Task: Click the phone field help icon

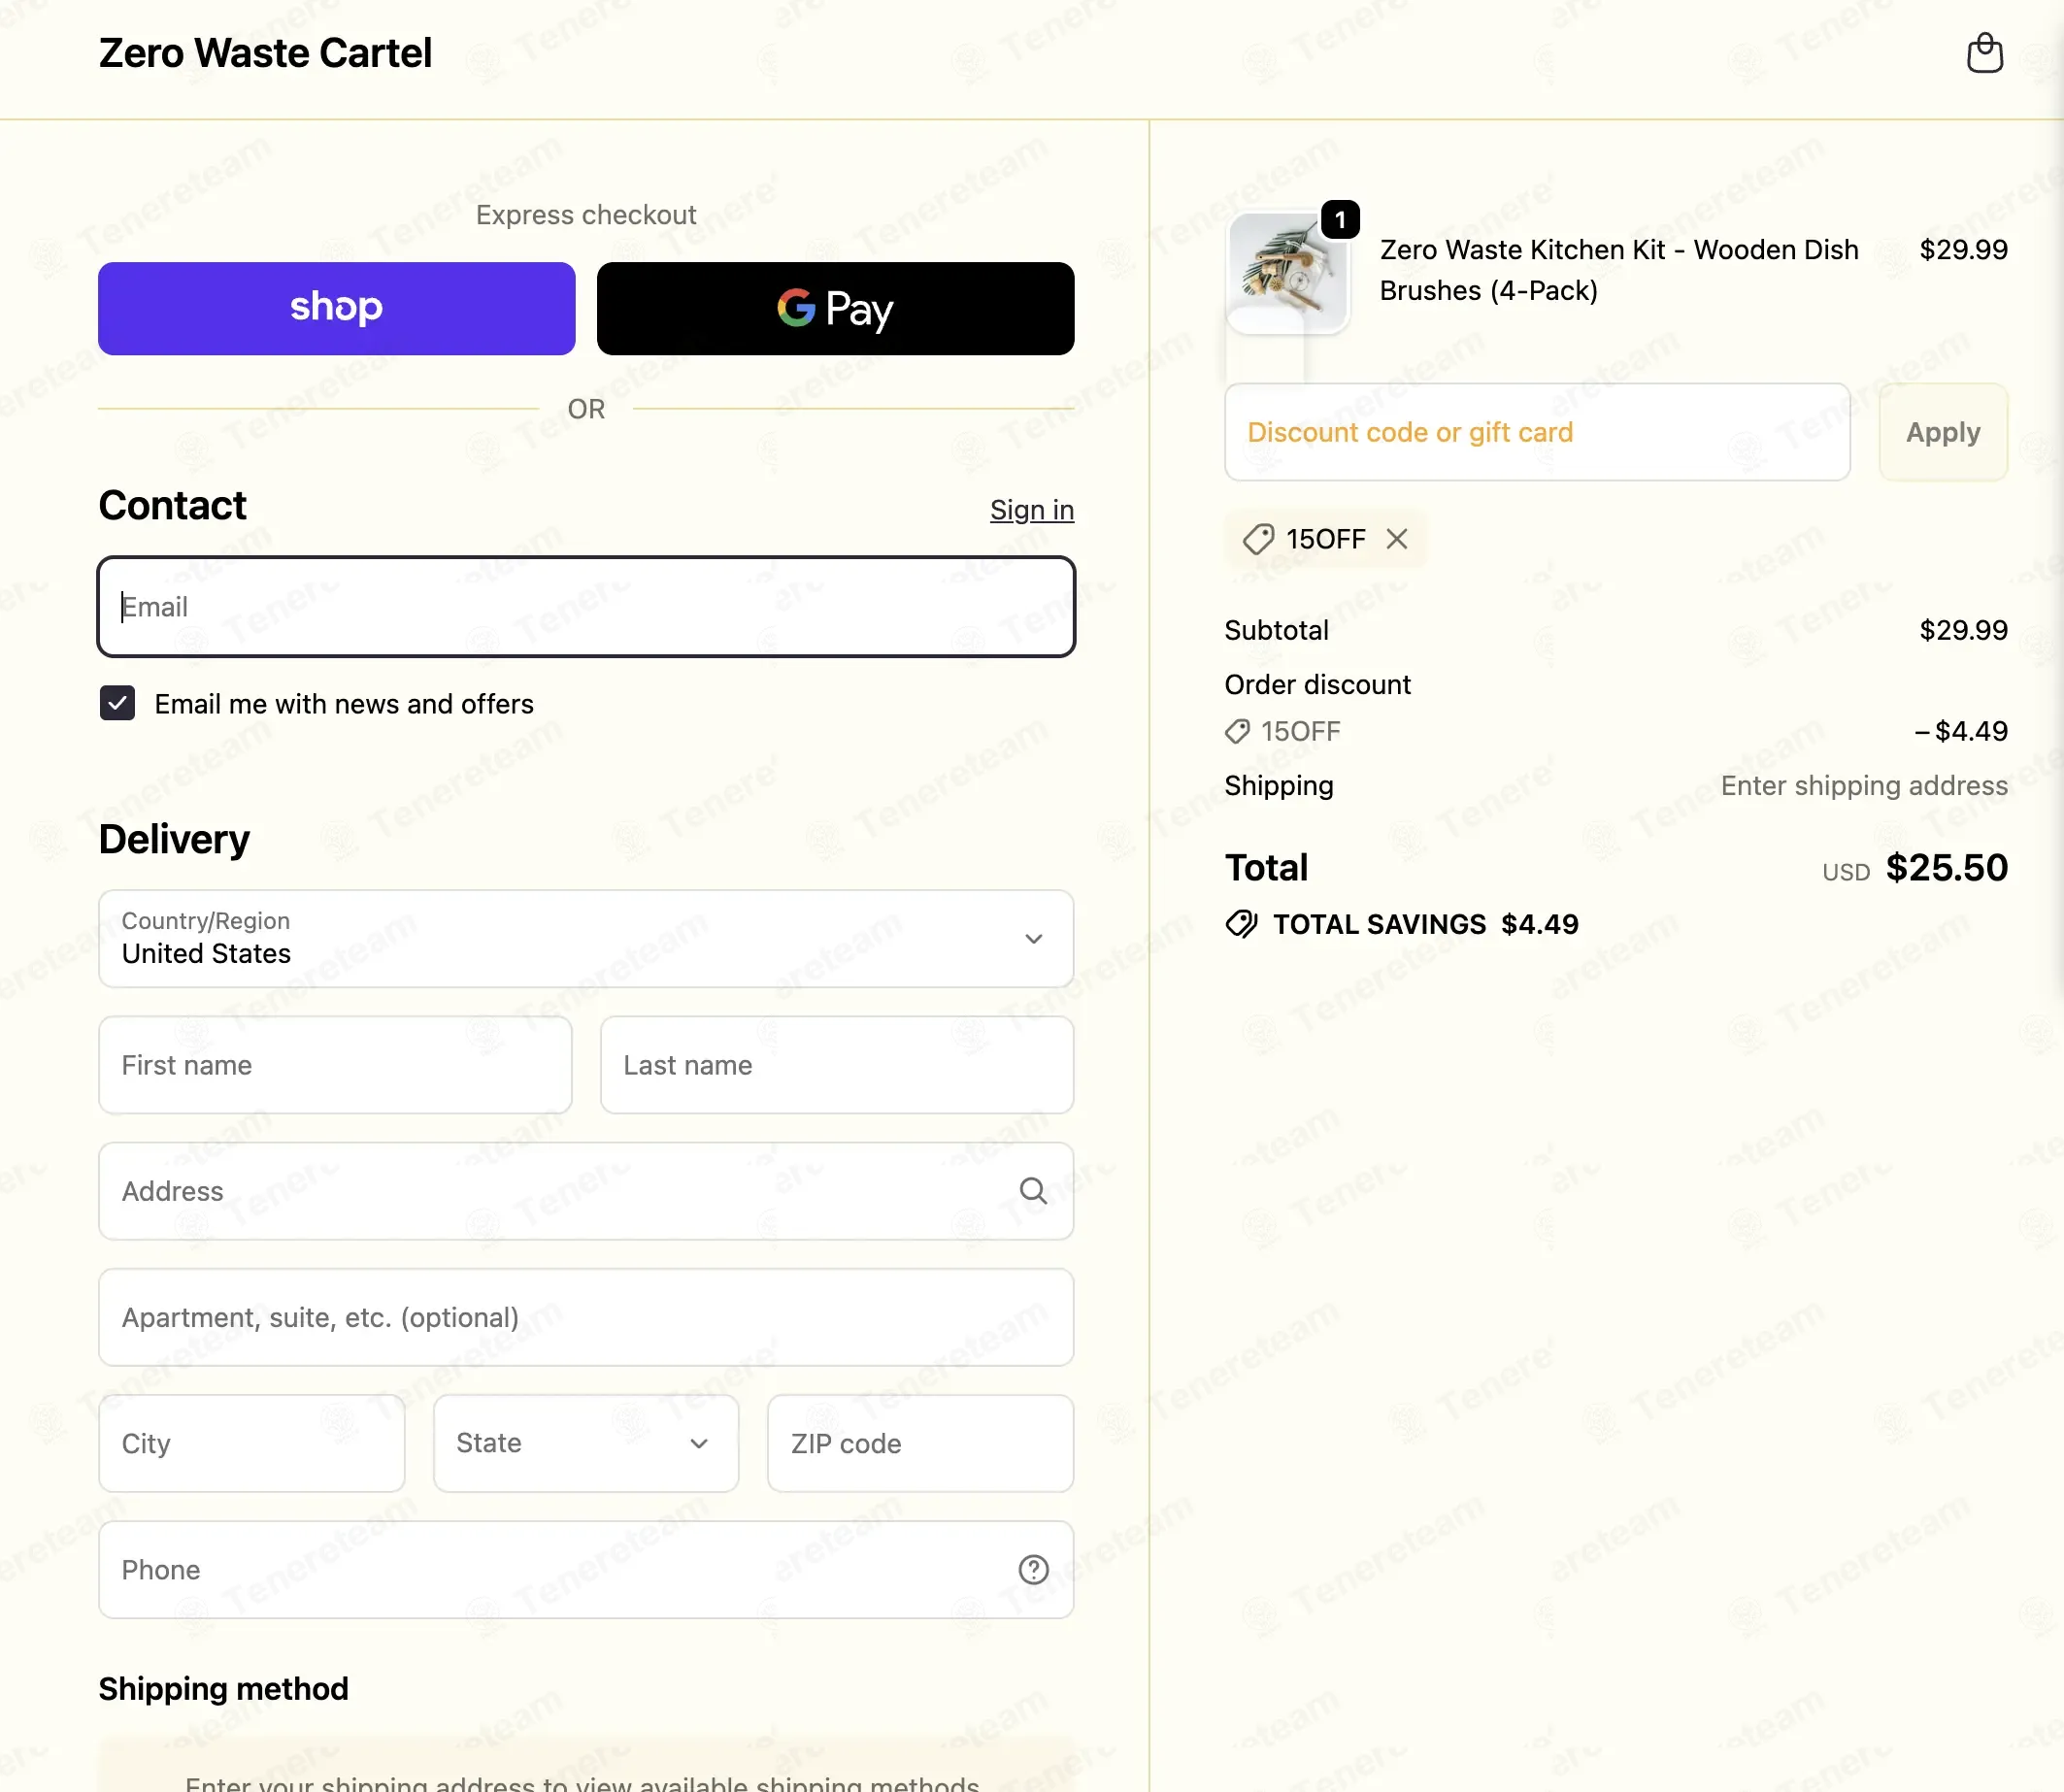Action: pyautogui.click(x=1033, y=1570)
